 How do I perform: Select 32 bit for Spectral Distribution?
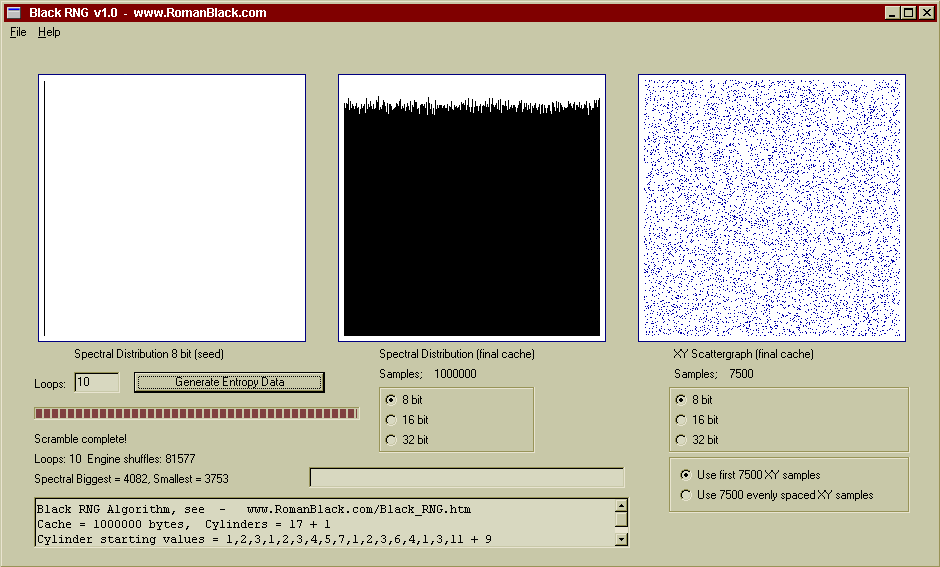(x=391, y=440)
